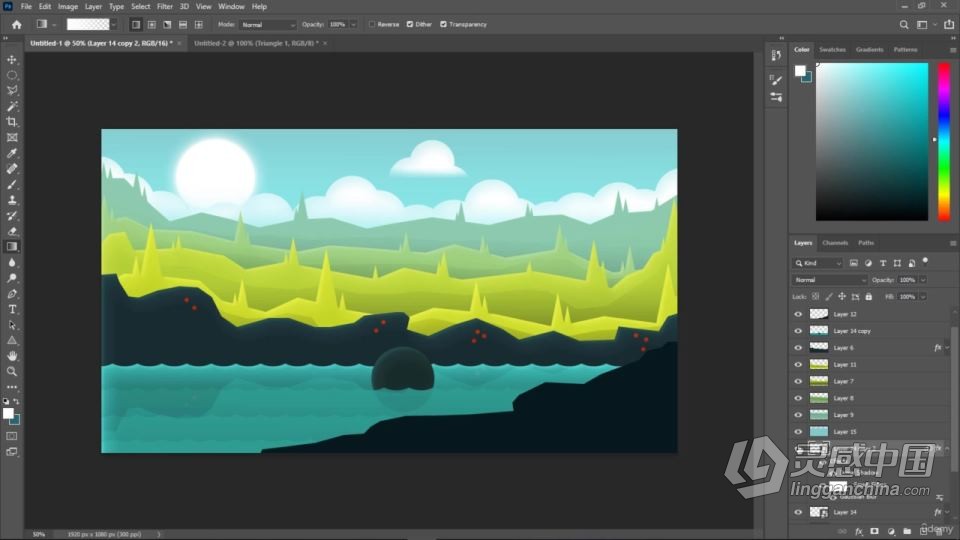Select the Eraser tool

click(x=12, y=231)
